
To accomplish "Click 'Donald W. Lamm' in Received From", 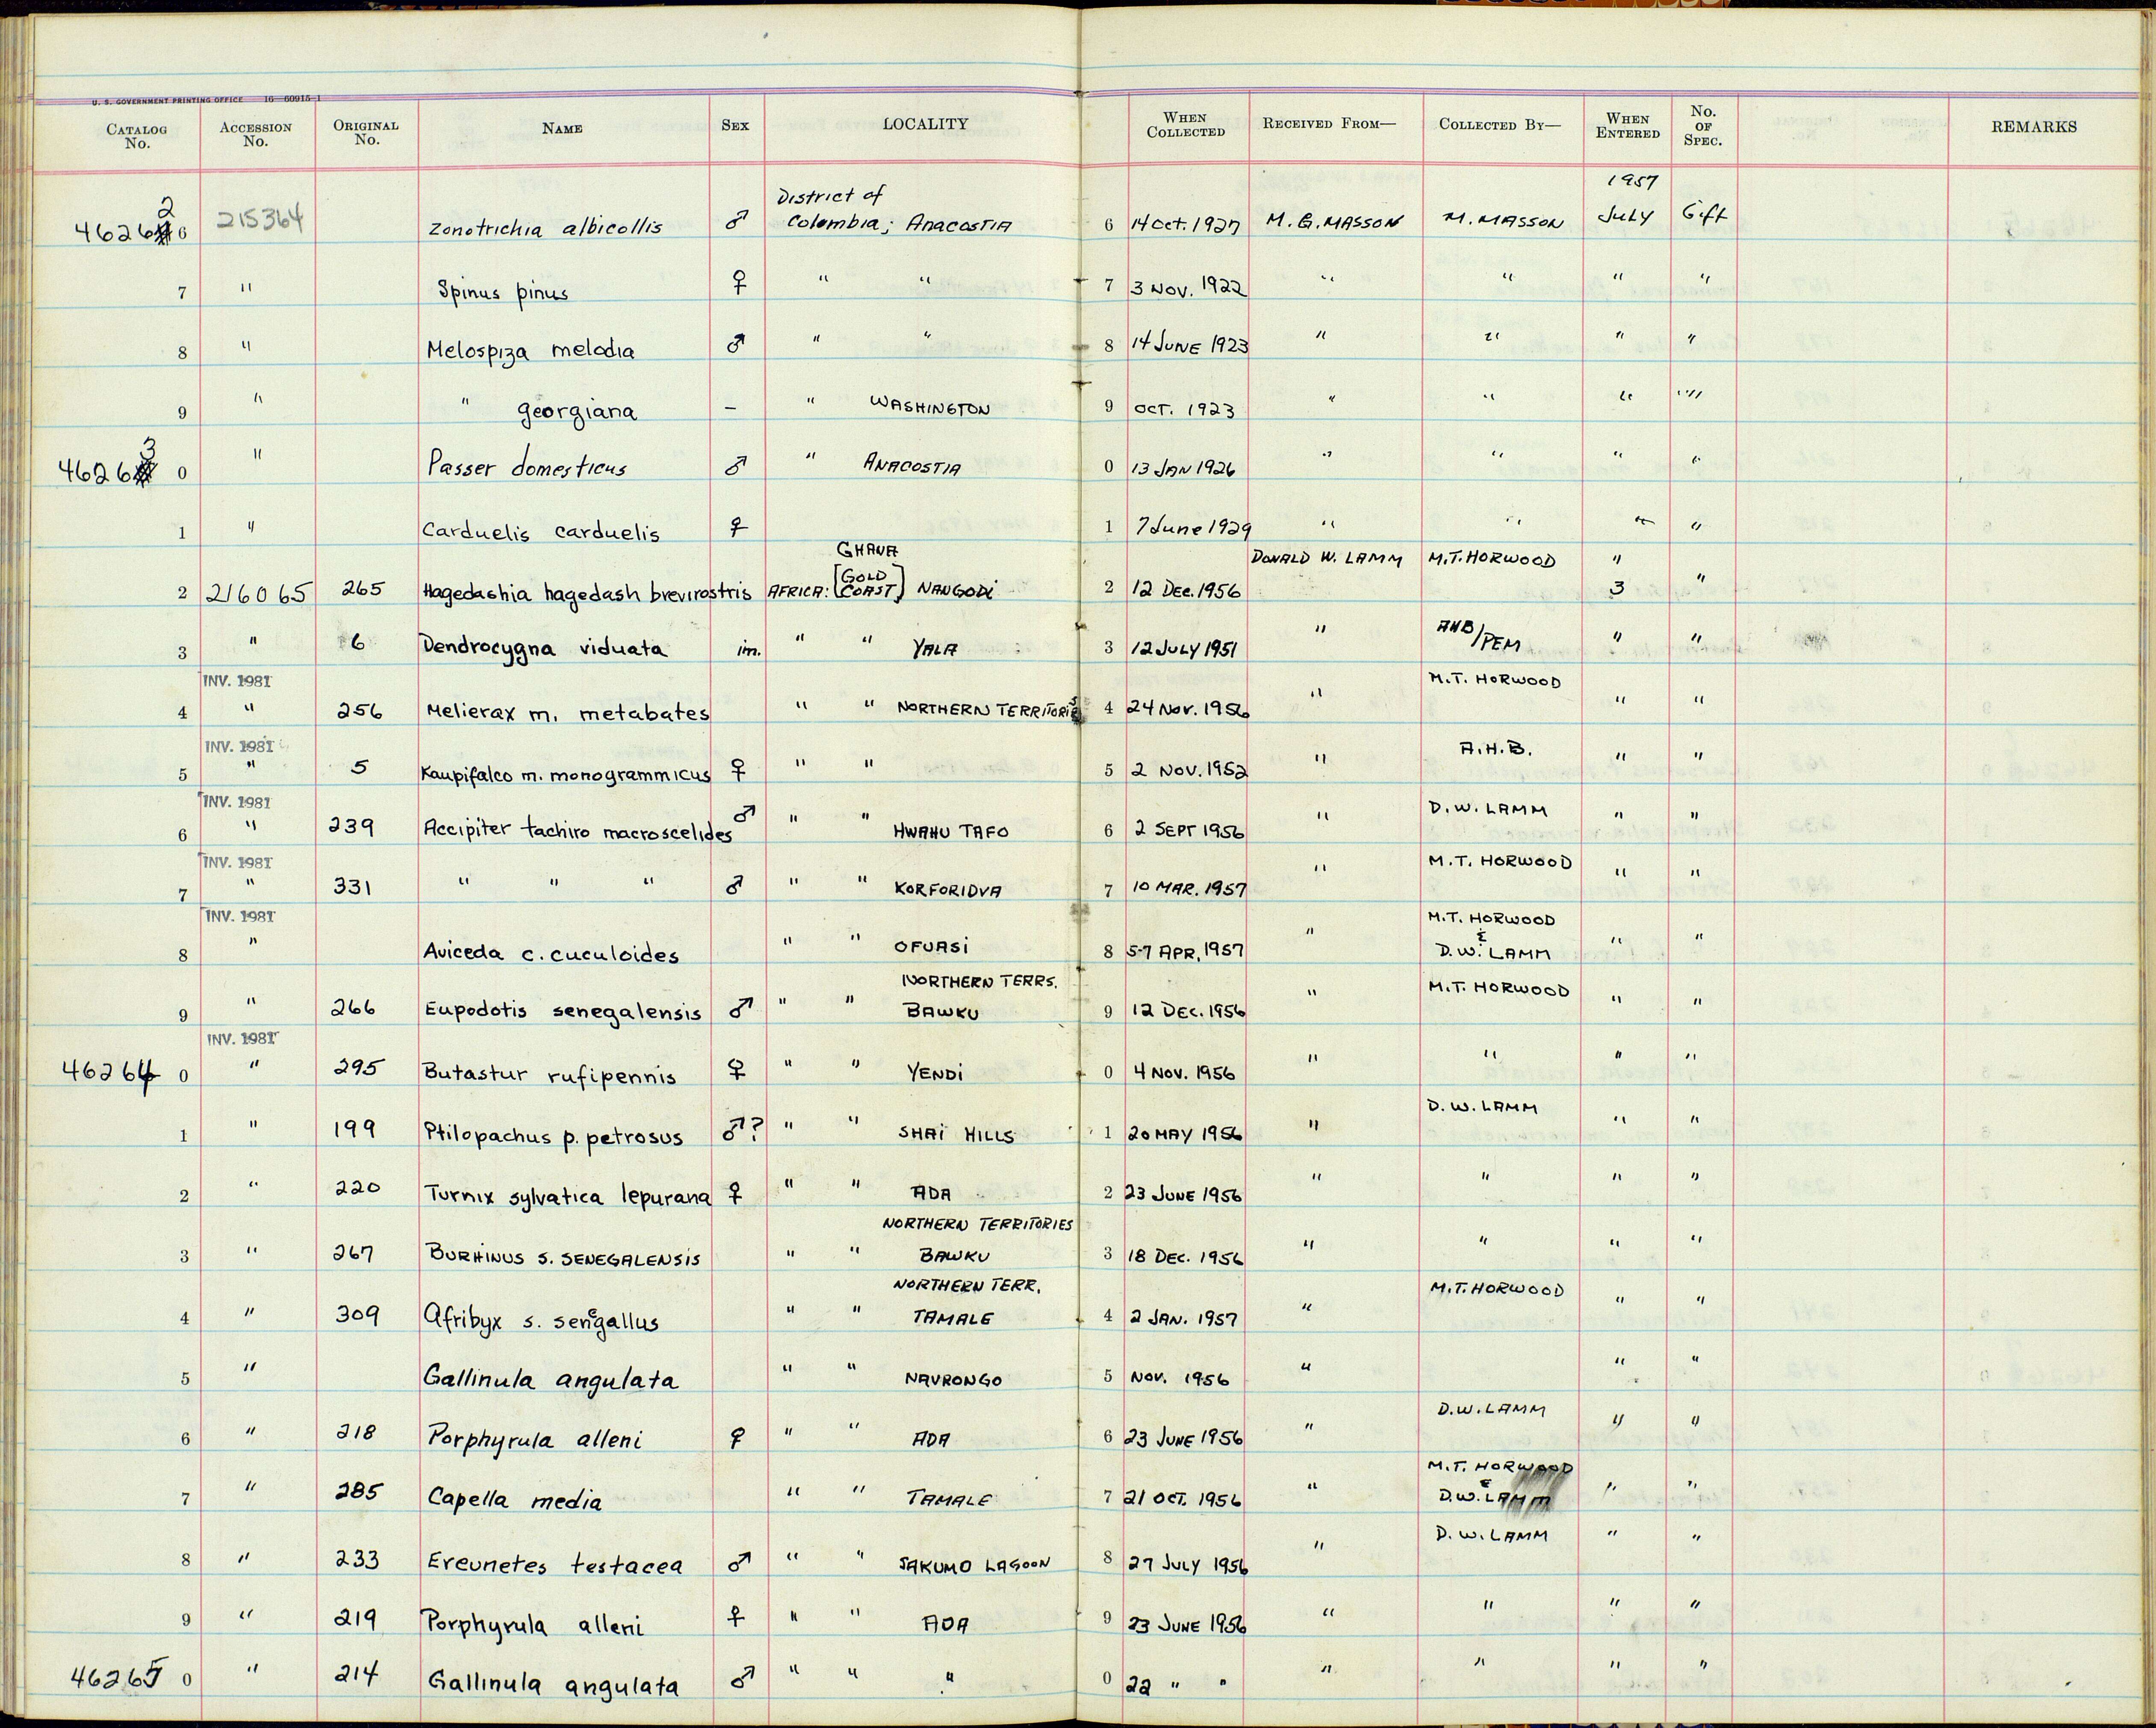I will tap(1327, 558).
